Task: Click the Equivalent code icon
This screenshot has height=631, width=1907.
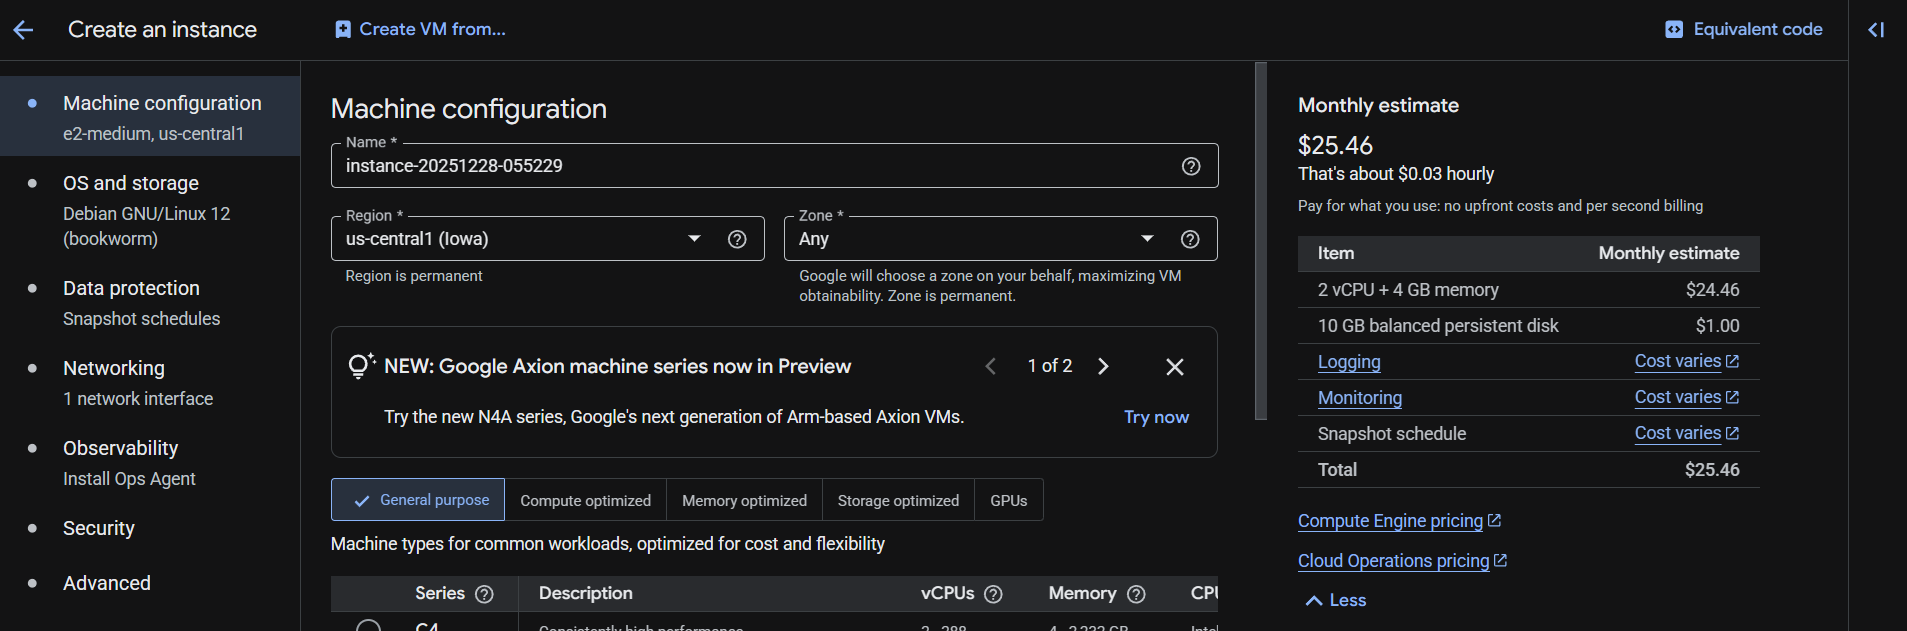Action: (x=1674, y=29)
